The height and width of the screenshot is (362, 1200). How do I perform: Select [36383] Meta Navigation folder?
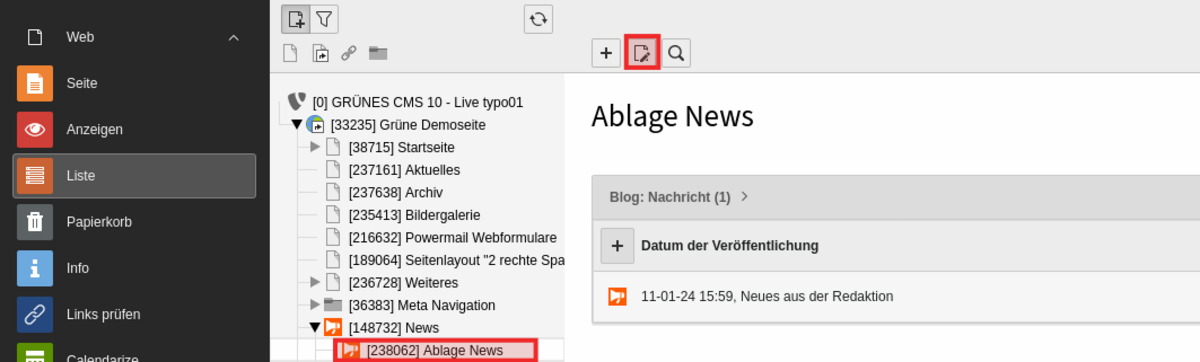(422, 305)
